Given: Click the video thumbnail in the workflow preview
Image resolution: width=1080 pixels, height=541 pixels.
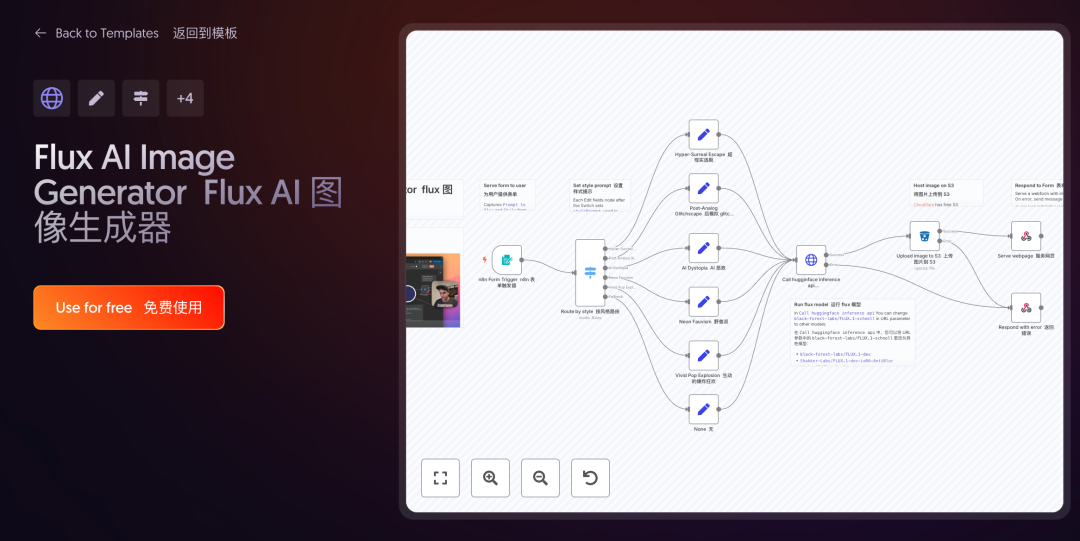Looking at the screenshot, I should click(x=433, y=290).
